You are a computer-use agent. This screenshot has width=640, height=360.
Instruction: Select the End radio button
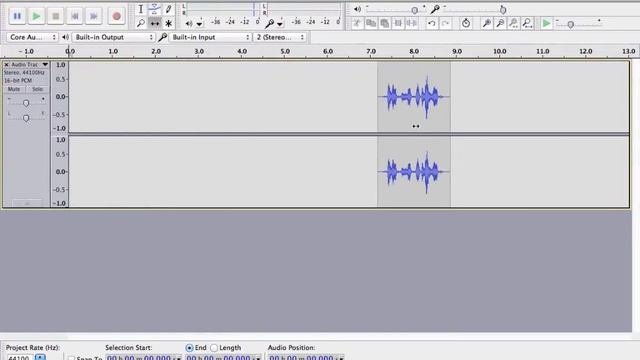(189, 348)
